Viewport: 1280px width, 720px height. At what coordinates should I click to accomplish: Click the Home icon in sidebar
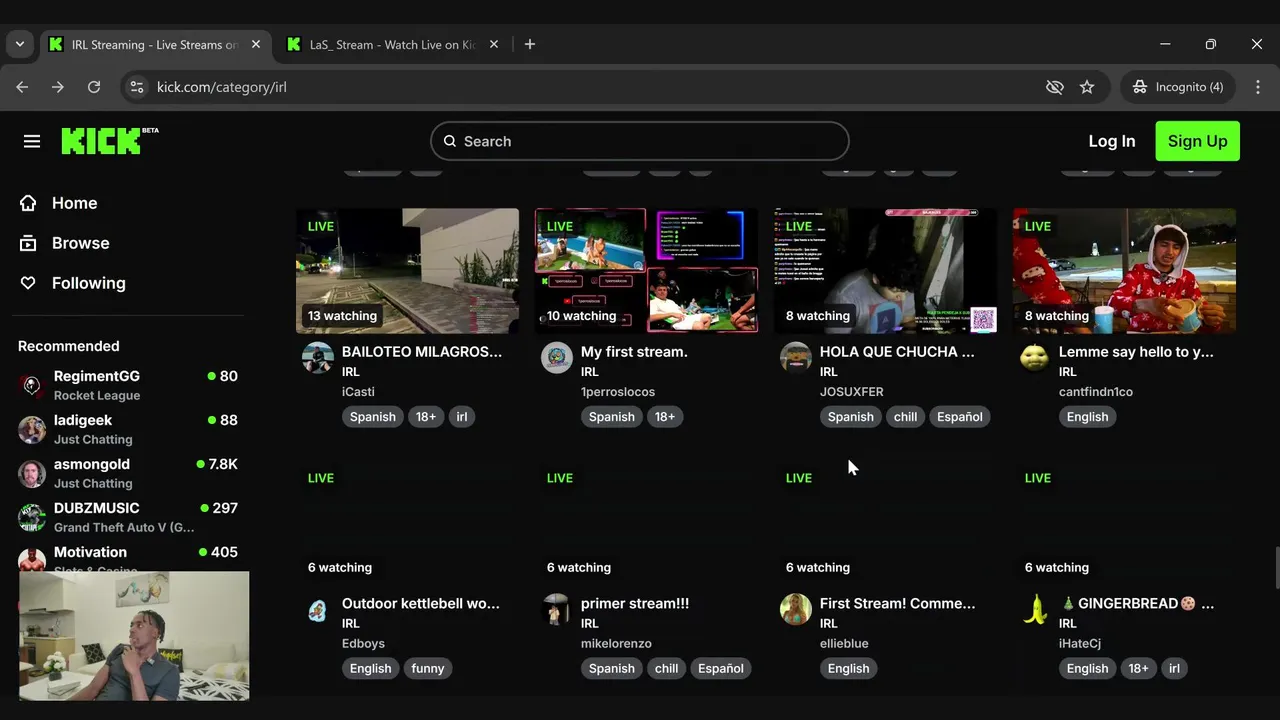coord(28,203)
